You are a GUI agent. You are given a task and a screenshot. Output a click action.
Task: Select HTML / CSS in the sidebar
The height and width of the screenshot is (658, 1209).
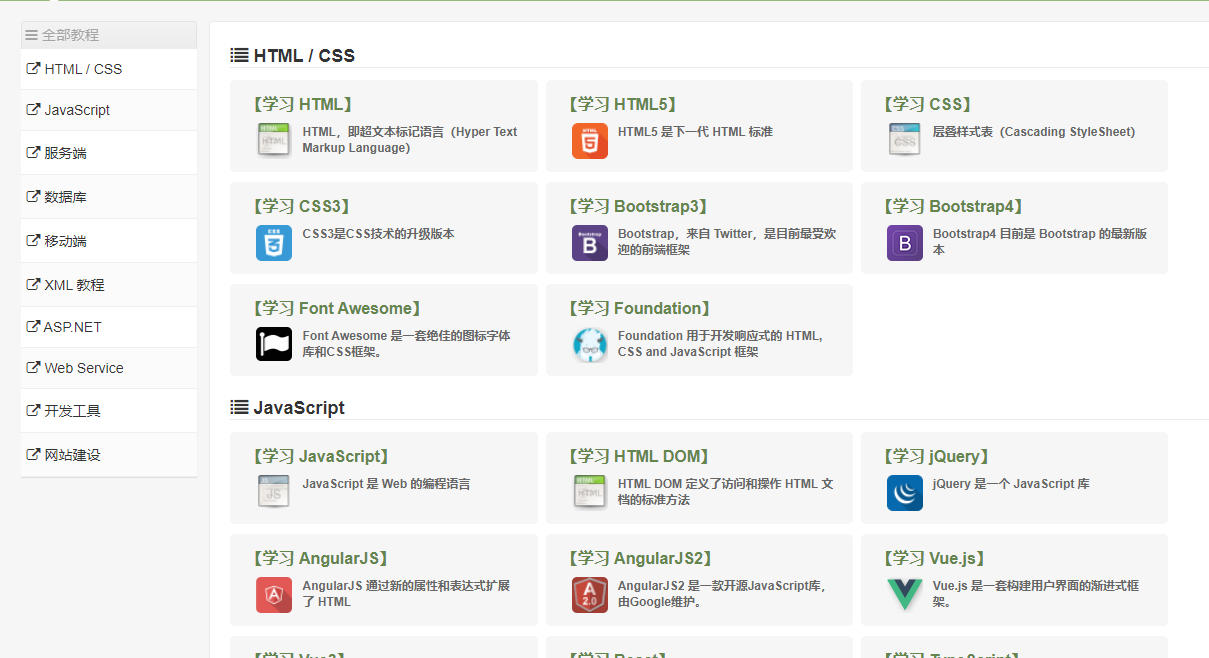click(x=109, y=69)
